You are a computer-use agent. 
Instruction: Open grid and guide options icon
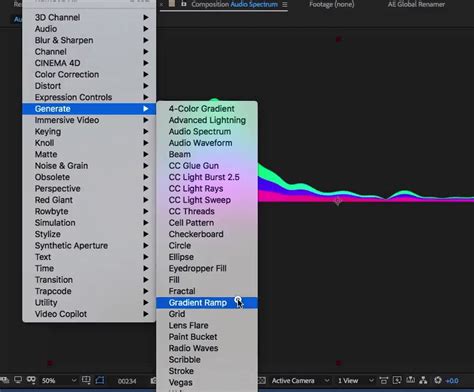(x=86, y=380)
